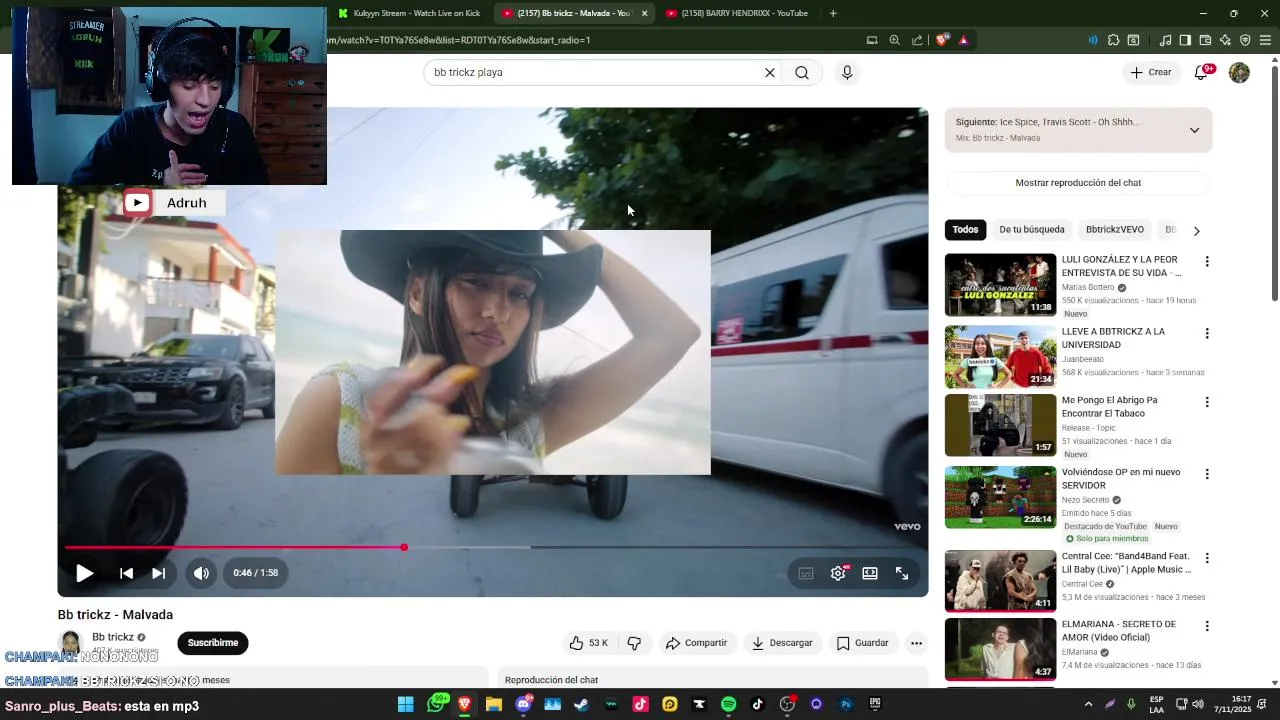This screenshot has height=720, width=1280.
Task: Open 'Me Pongo El Abrigo Pa Encontrar El Tabaco' title
Action: click(1109, 406)
